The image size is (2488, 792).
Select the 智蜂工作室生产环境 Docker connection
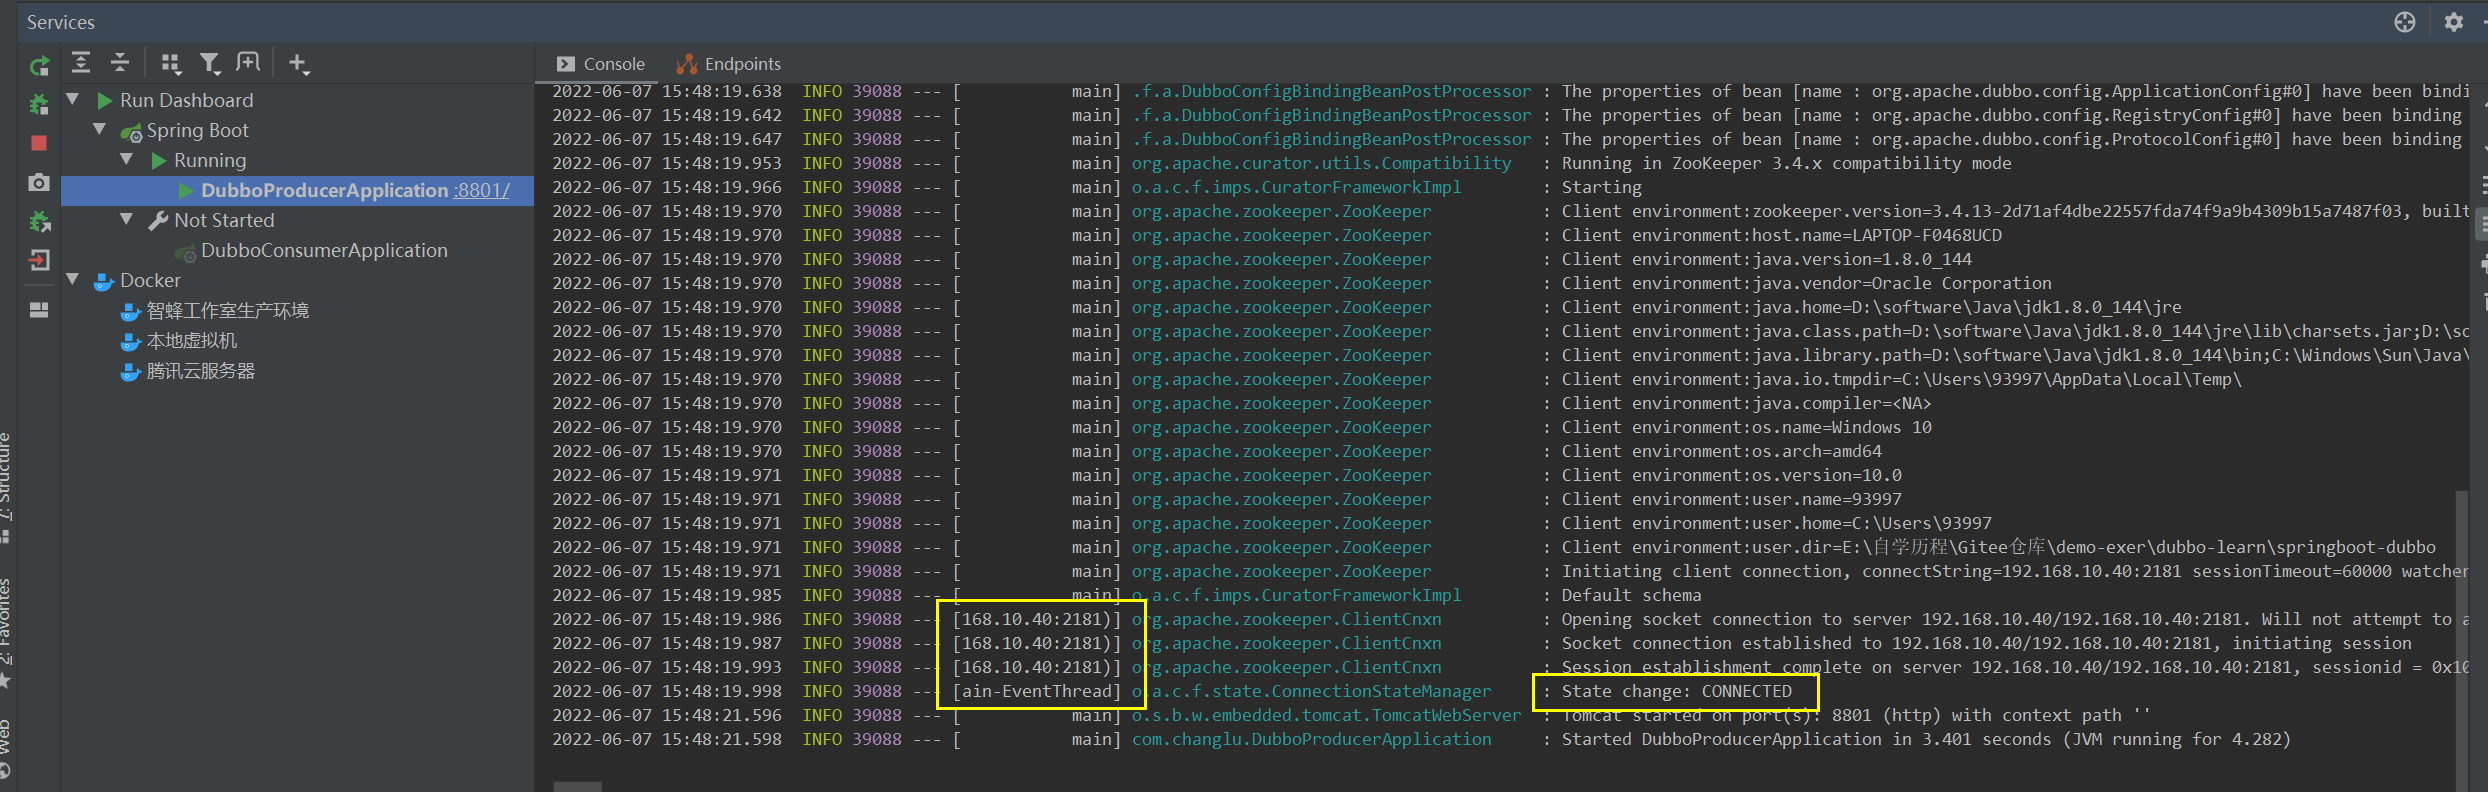pyautogui.click(x=228, y=311)
